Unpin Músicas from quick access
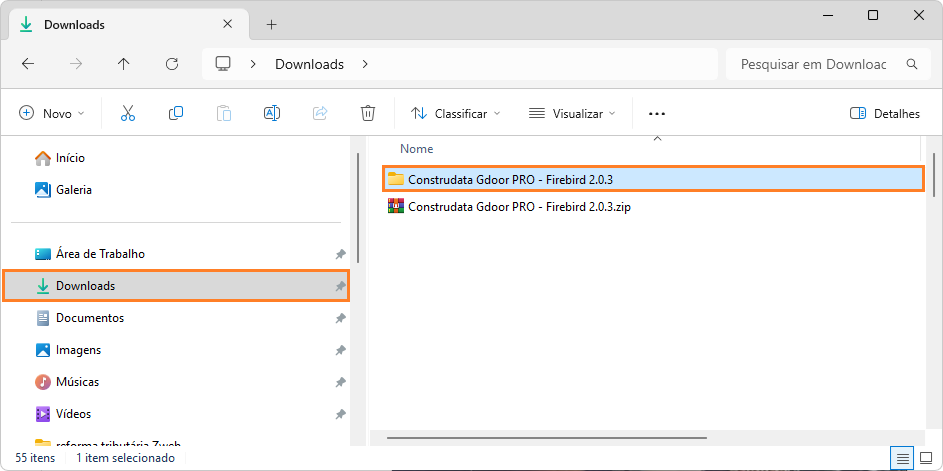943x471 pixels. pyautogui.click(x=340, y=382)
